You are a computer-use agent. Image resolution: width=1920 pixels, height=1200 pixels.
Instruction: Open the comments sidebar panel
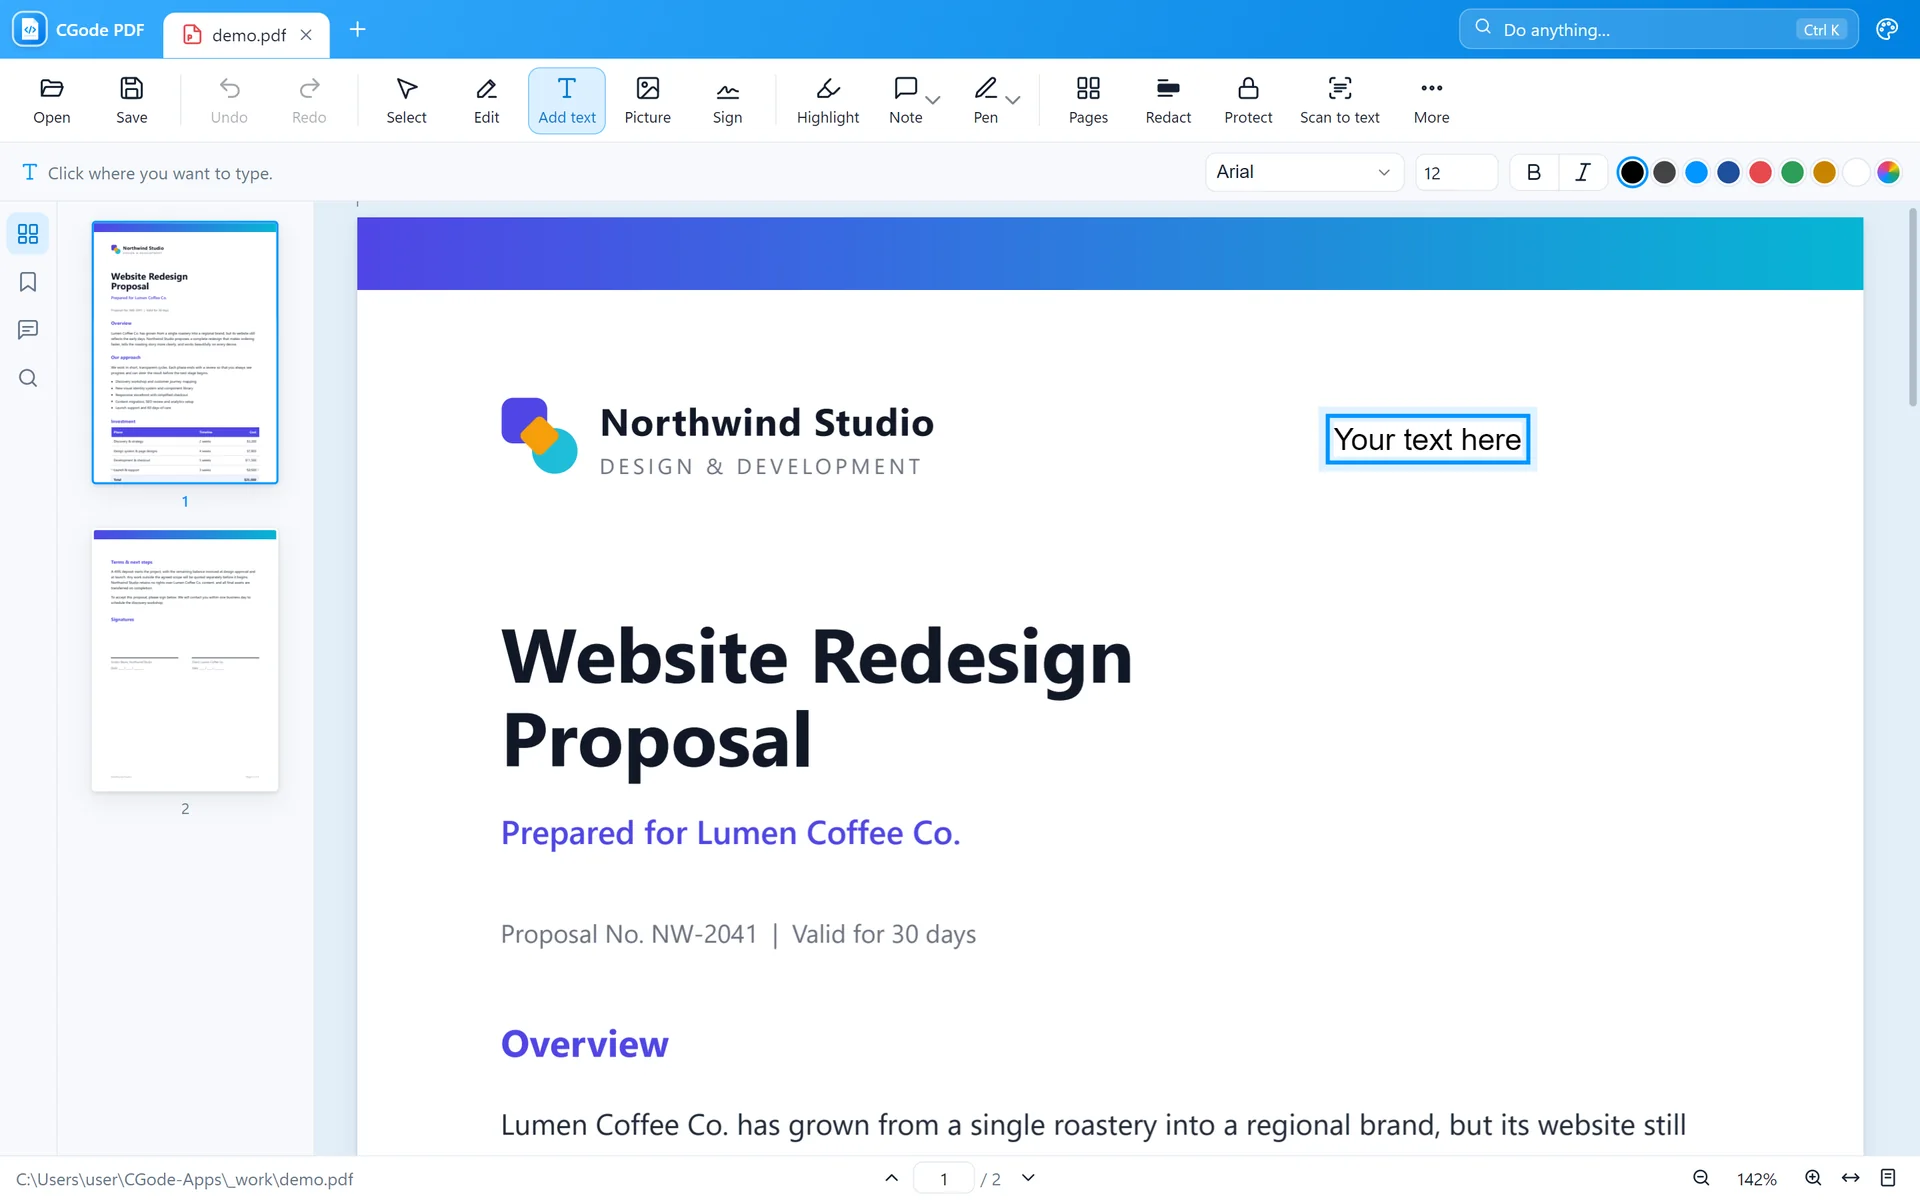[x=28, y=330]
